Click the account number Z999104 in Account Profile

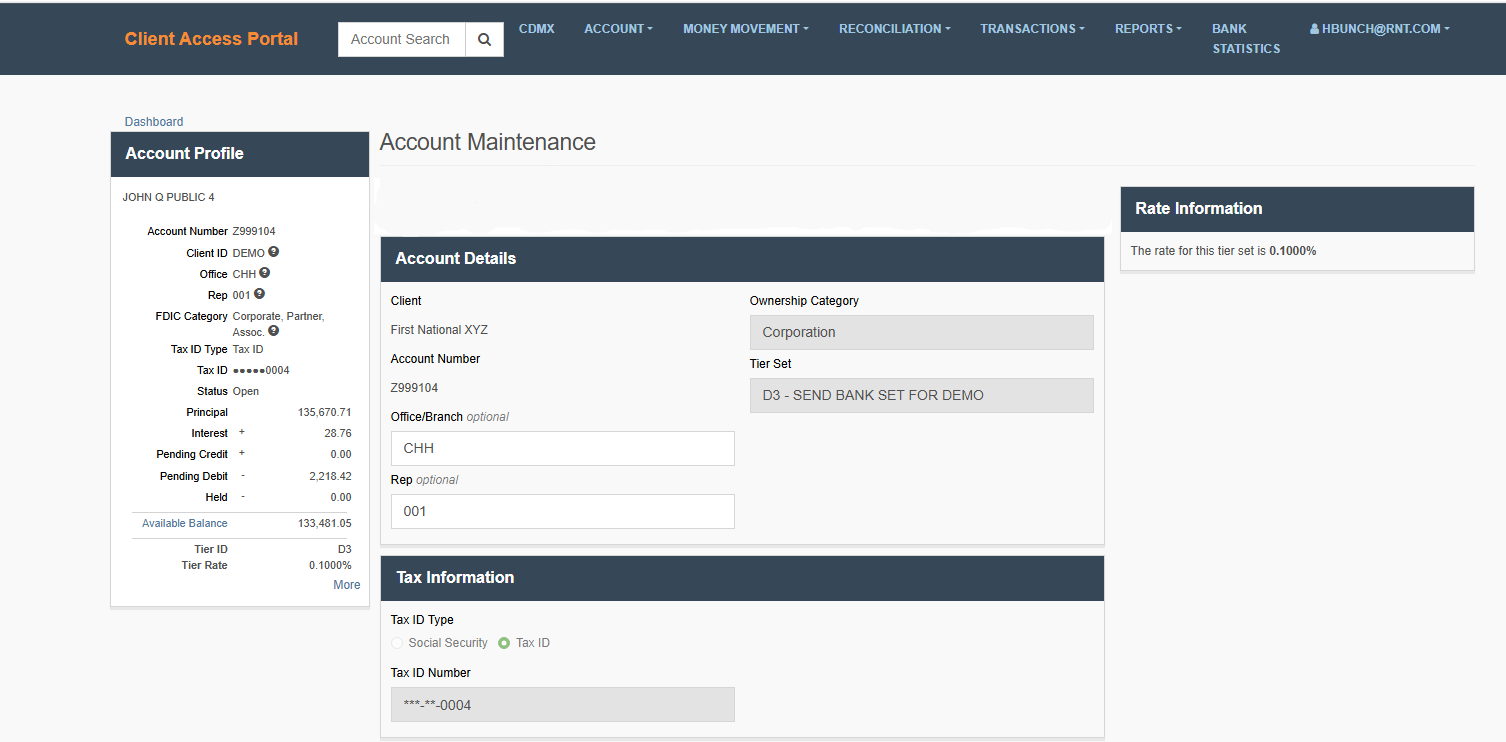[x=254, y=231]
